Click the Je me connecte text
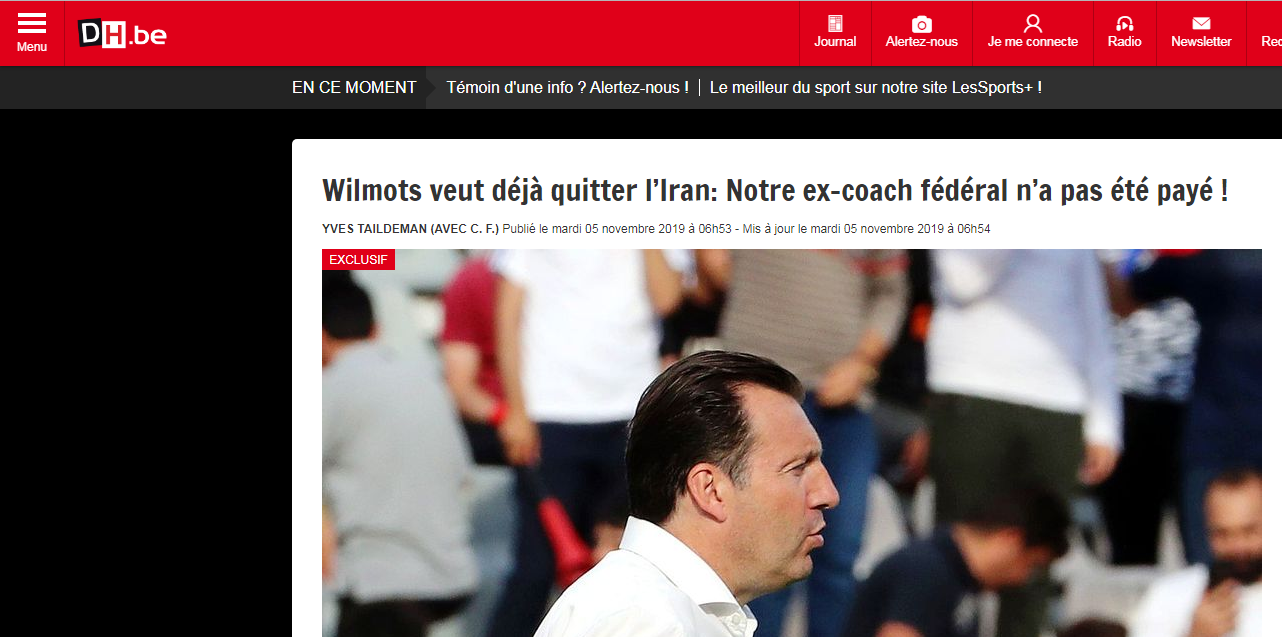This screenshot has width=1282, height=637. point(1033,42)
